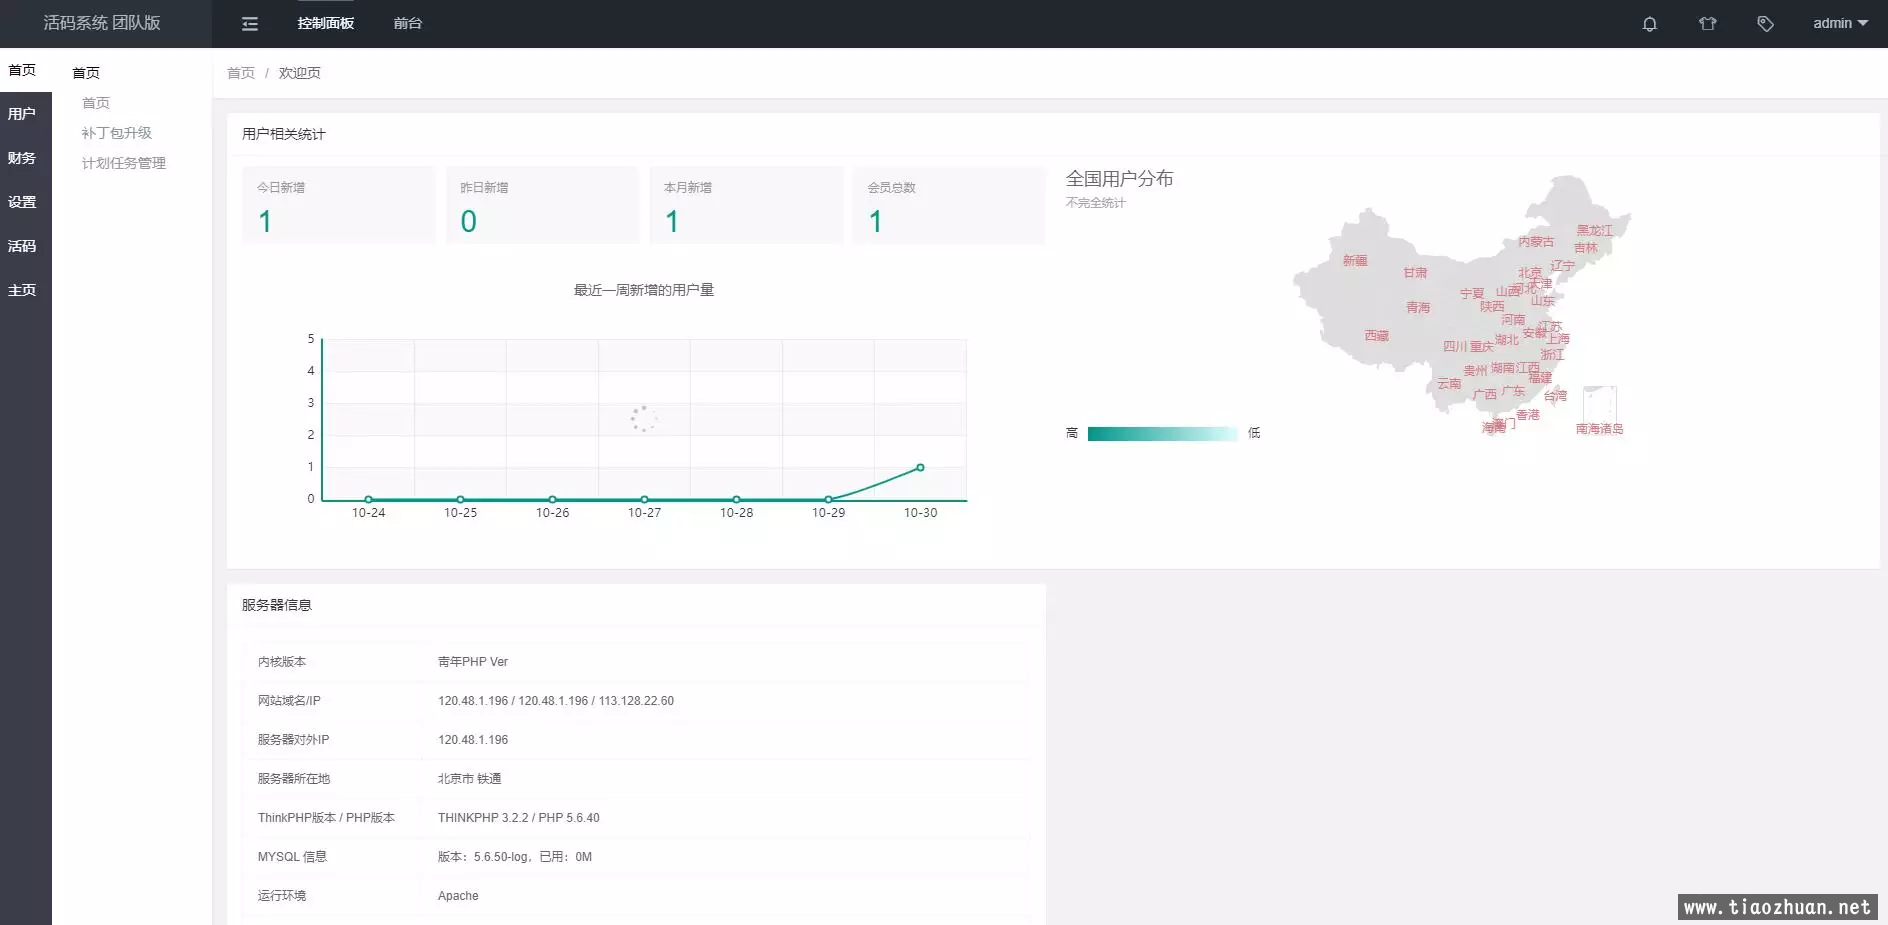Open the notification bell icon

click(x=1650, y=24)
